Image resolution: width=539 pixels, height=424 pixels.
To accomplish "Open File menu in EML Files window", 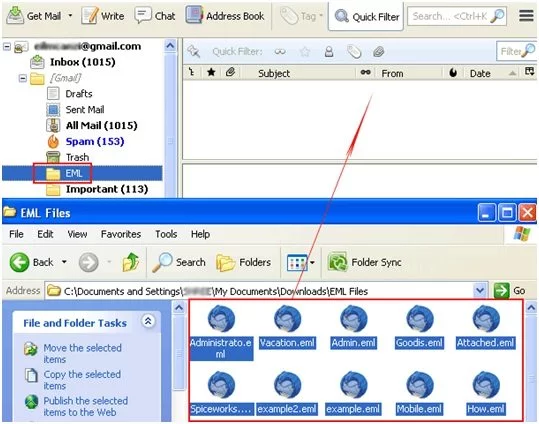I will [x=16, y=234].
